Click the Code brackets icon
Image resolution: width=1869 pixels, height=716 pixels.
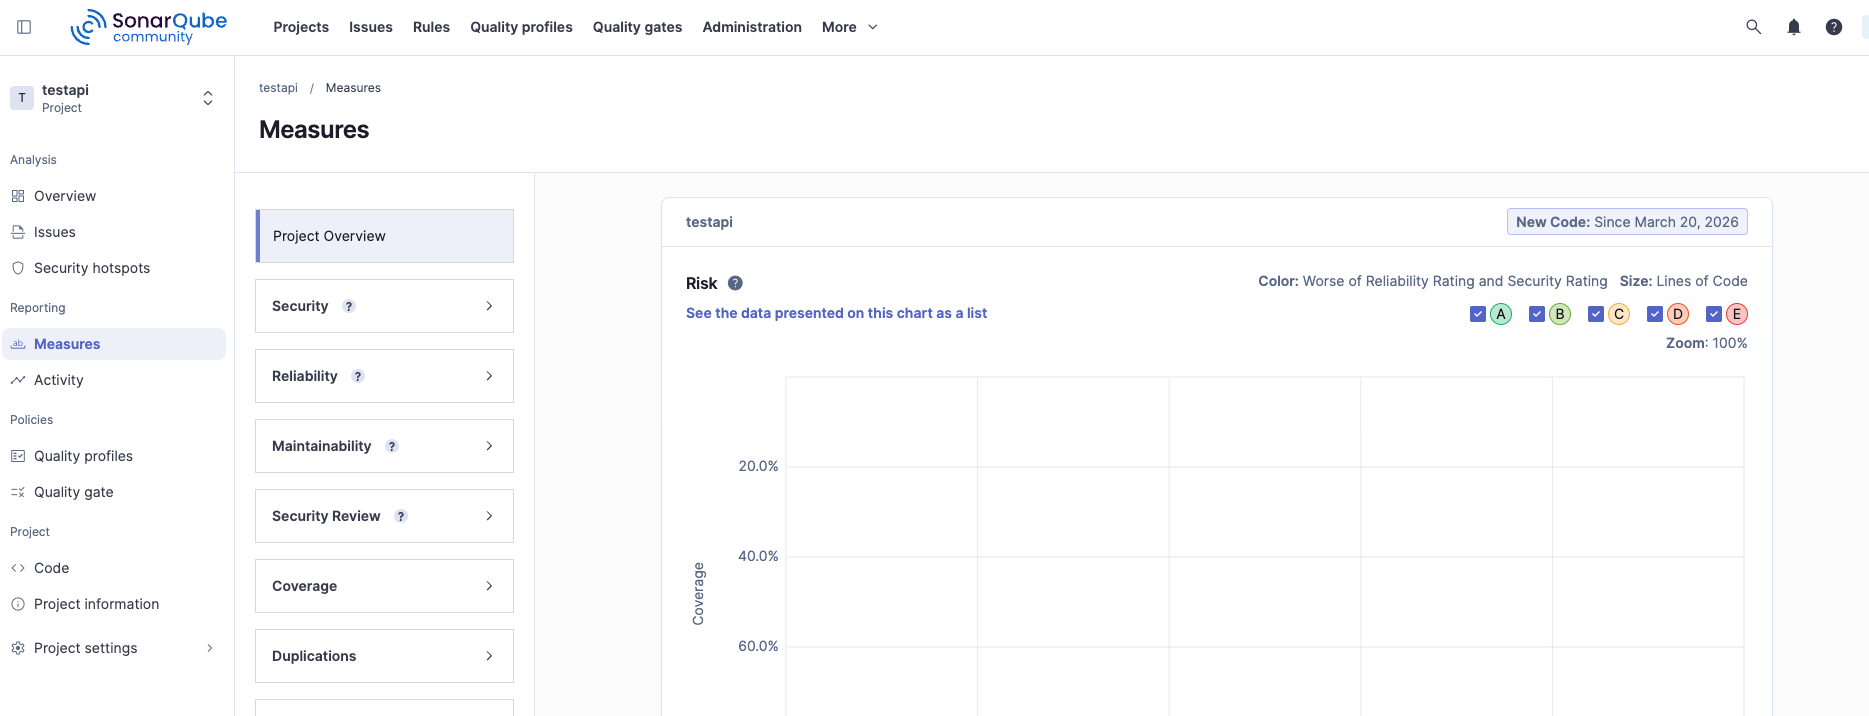[x=18, y=568]
